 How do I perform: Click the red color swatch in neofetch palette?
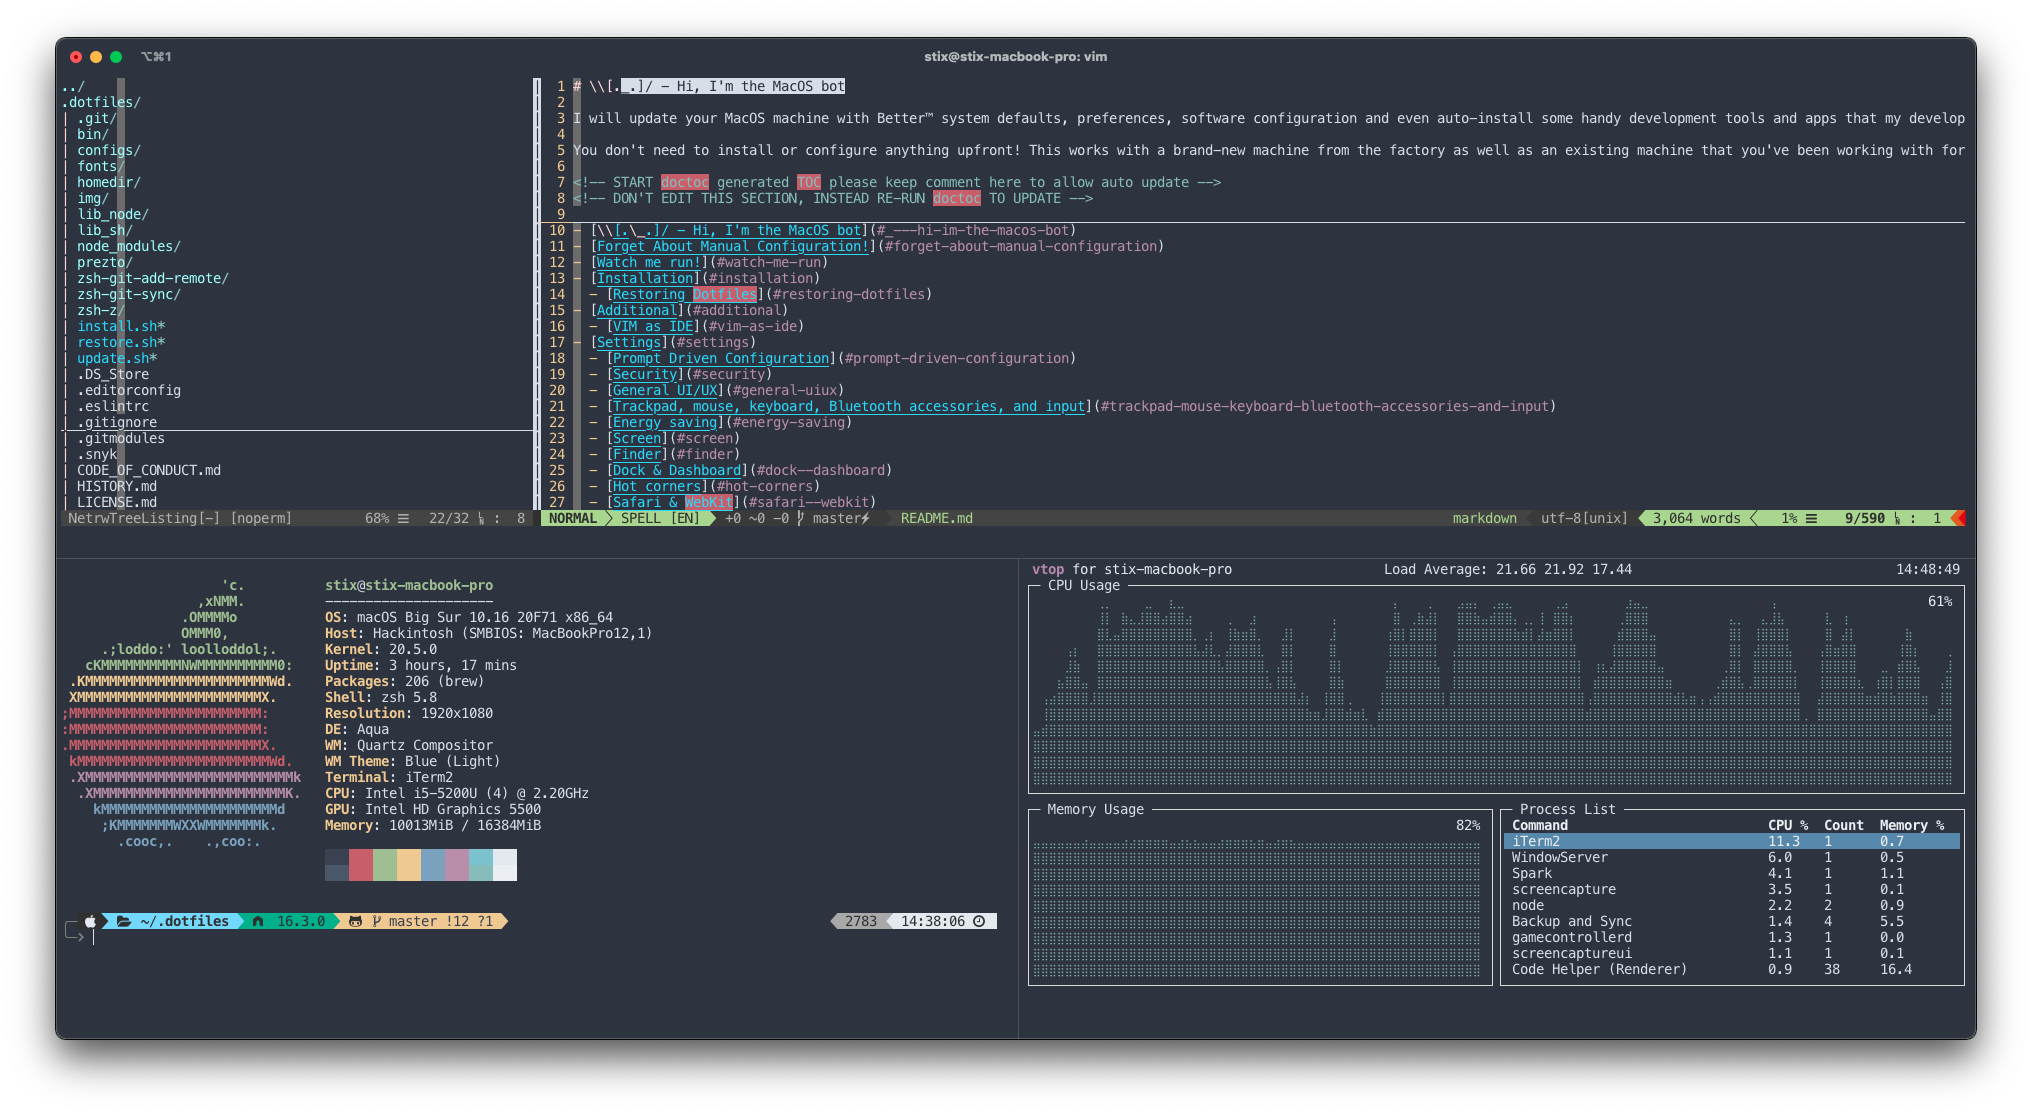360,864
